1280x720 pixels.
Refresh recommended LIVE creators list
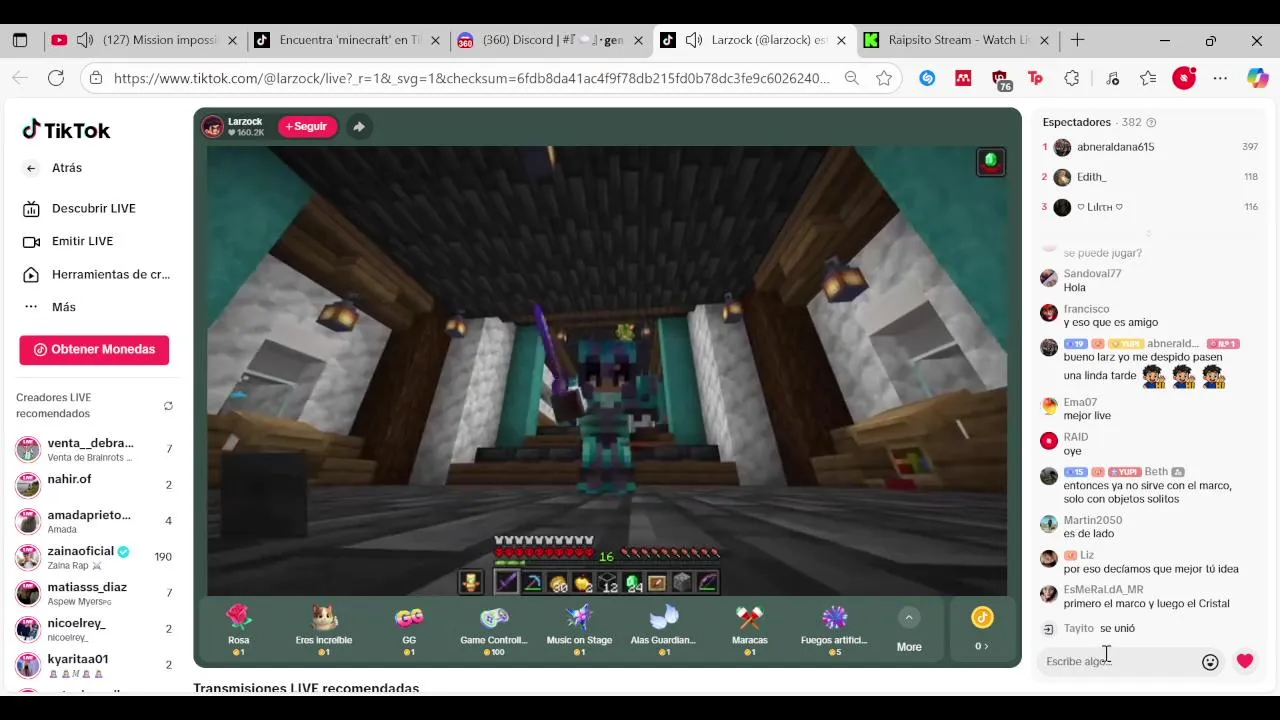pos(168,406)
